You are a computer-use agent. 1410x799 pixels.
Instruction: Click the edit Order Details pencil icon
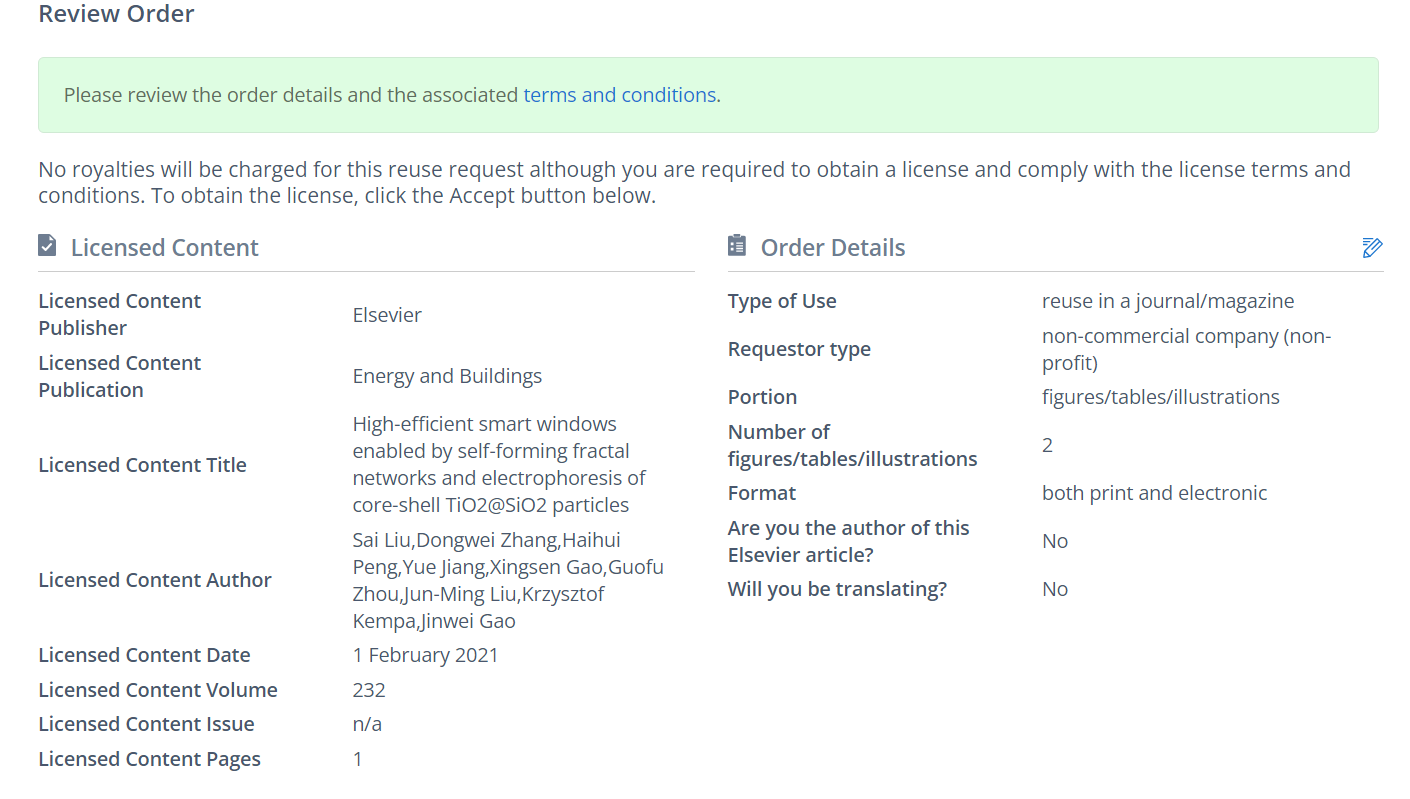pyautogui.click(x=1372, y=248)
